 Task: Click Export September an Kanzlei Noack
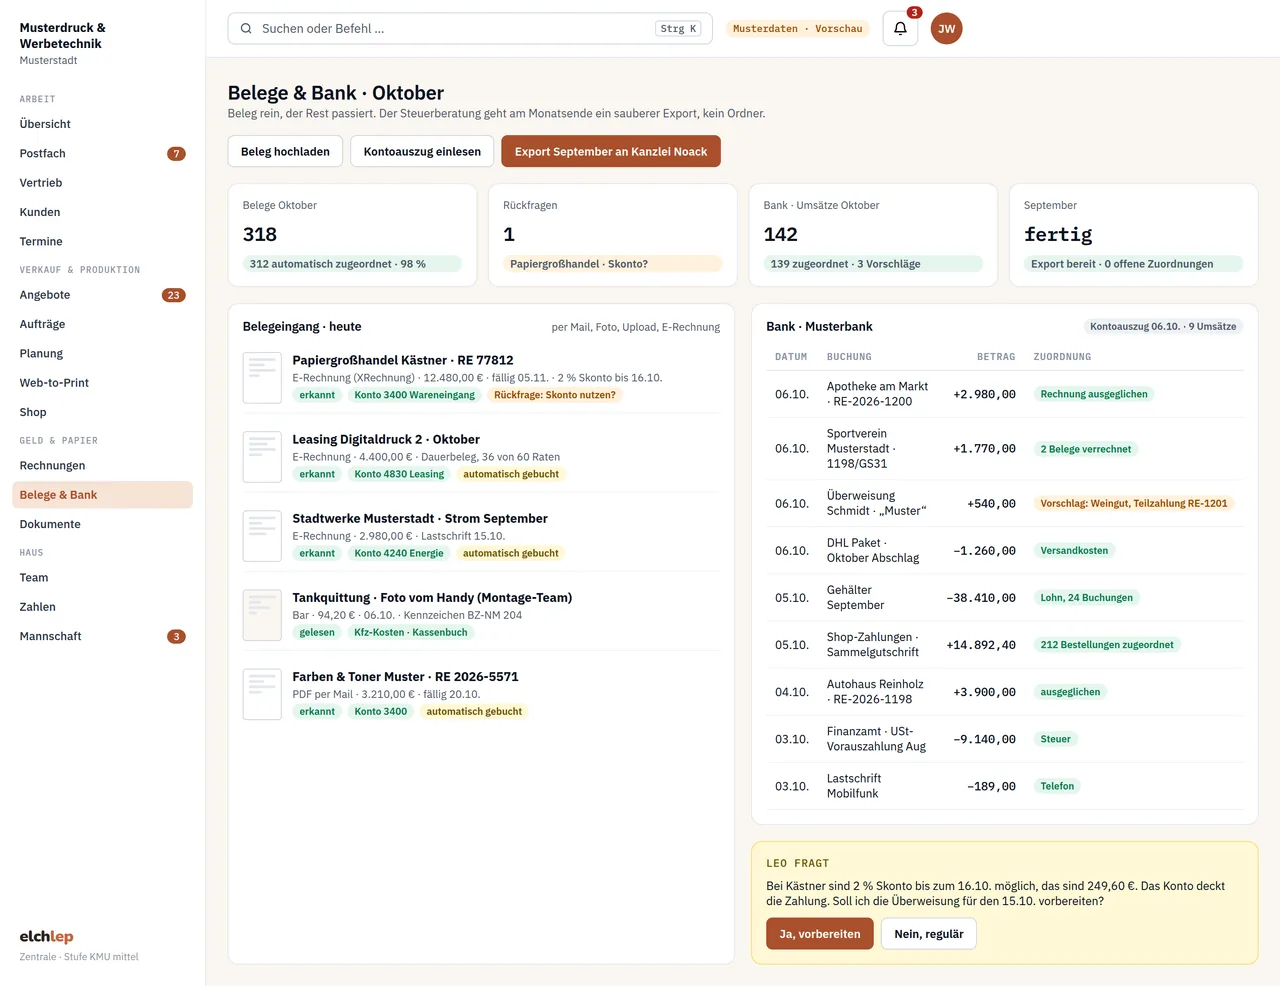(x=611, y=152)
